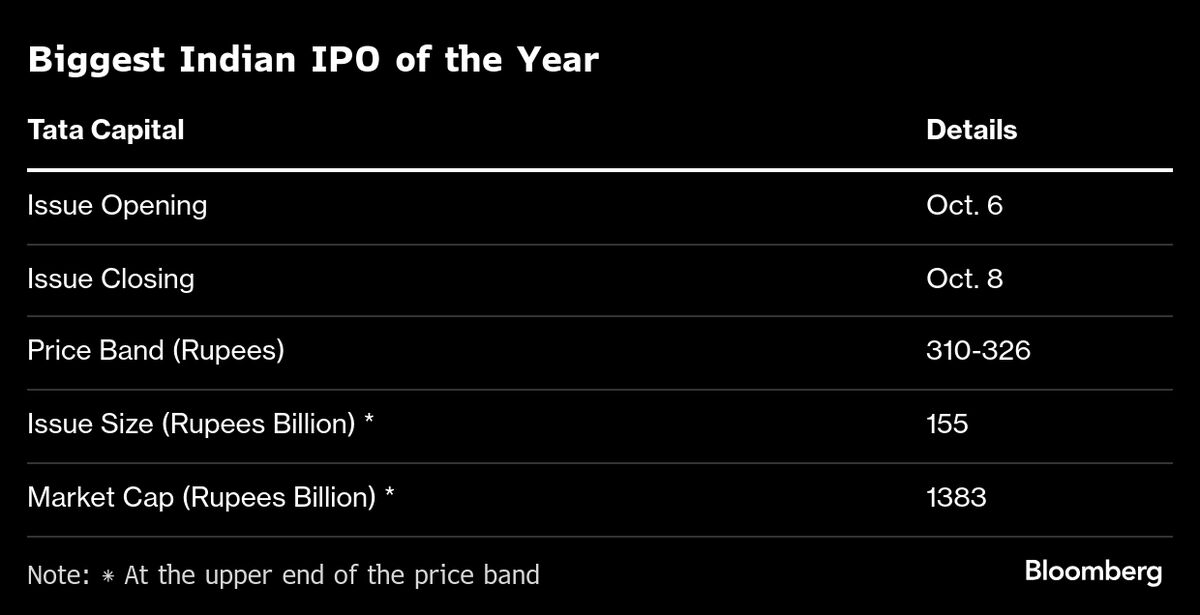This screenshot has width=1200, height=615.
Task: Click the Bloomberg logo
Action: (1093, 572)
